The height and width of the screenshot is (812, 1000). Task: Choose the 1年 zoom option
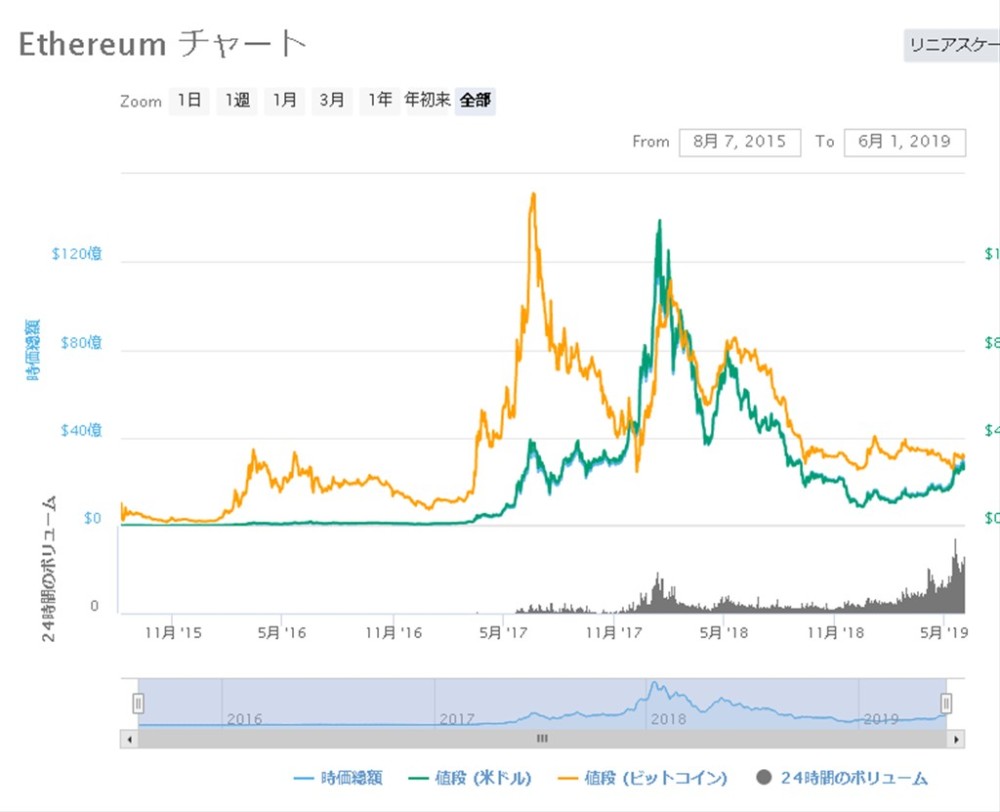tap(379, 100)
